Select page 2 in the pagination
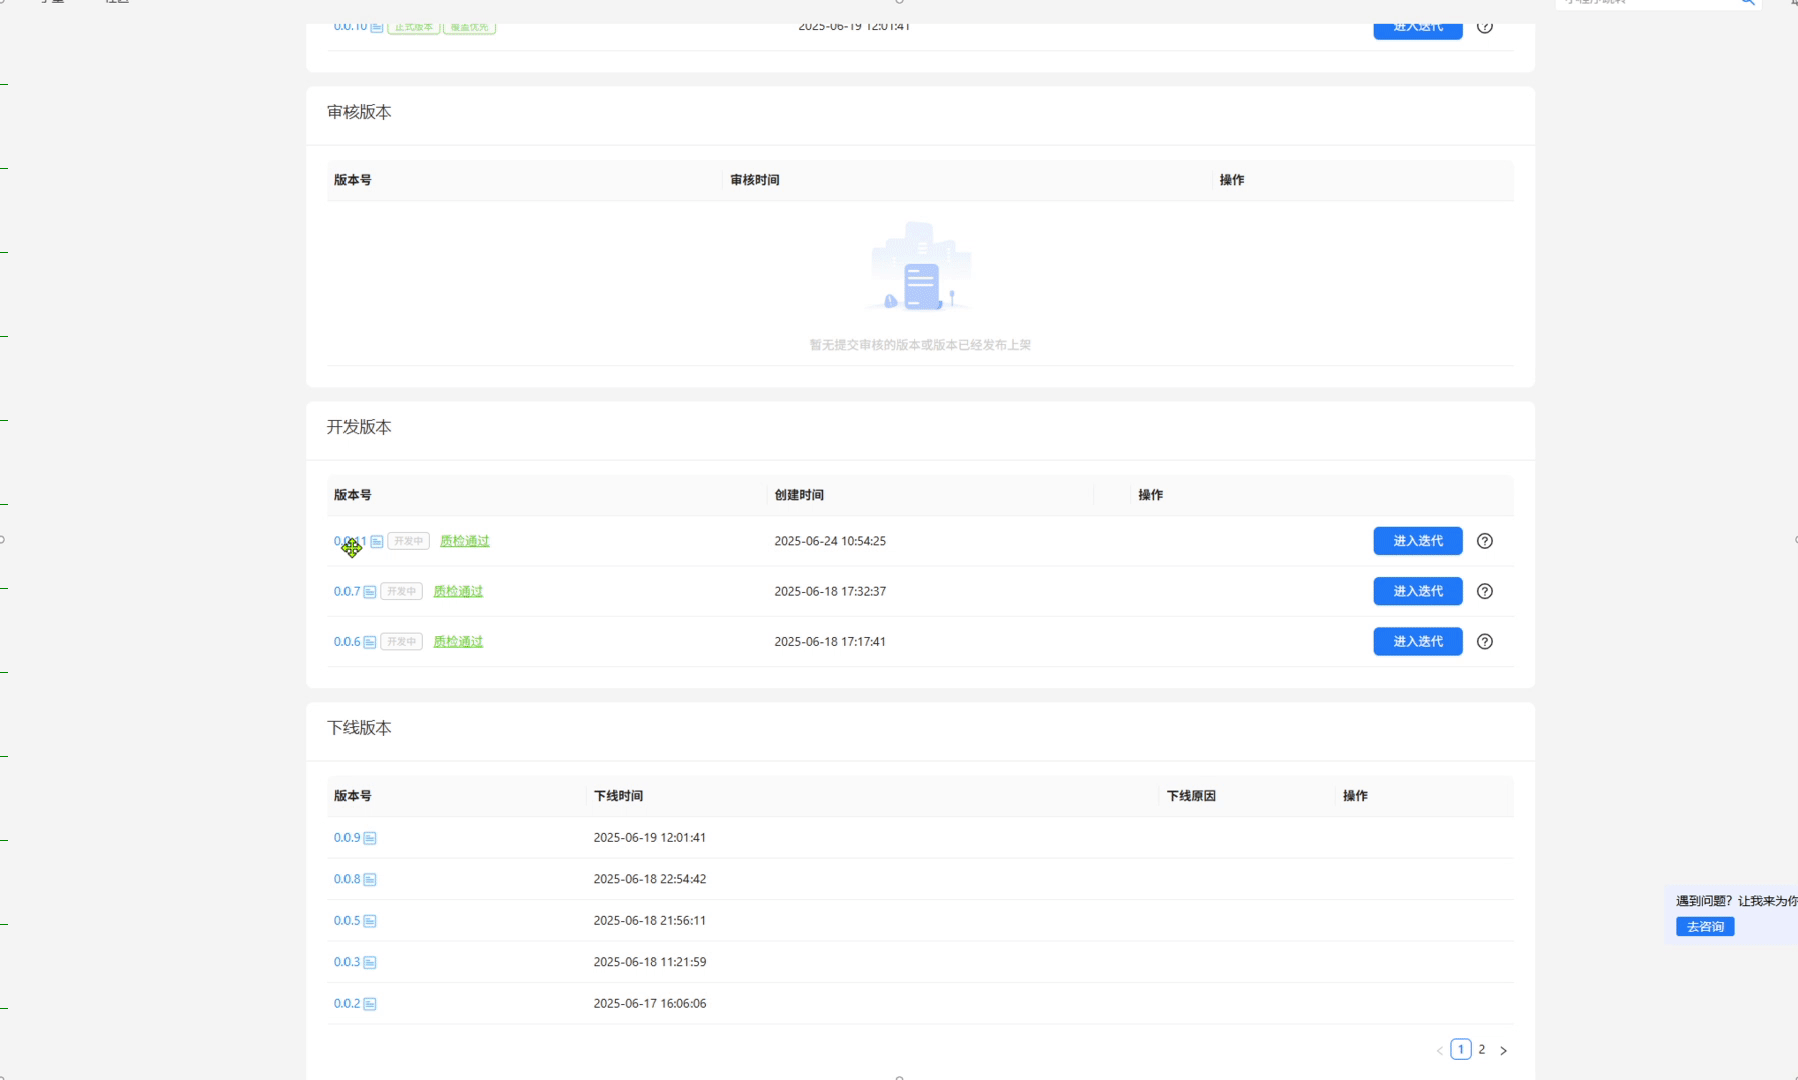 tap(1481, 1049)
